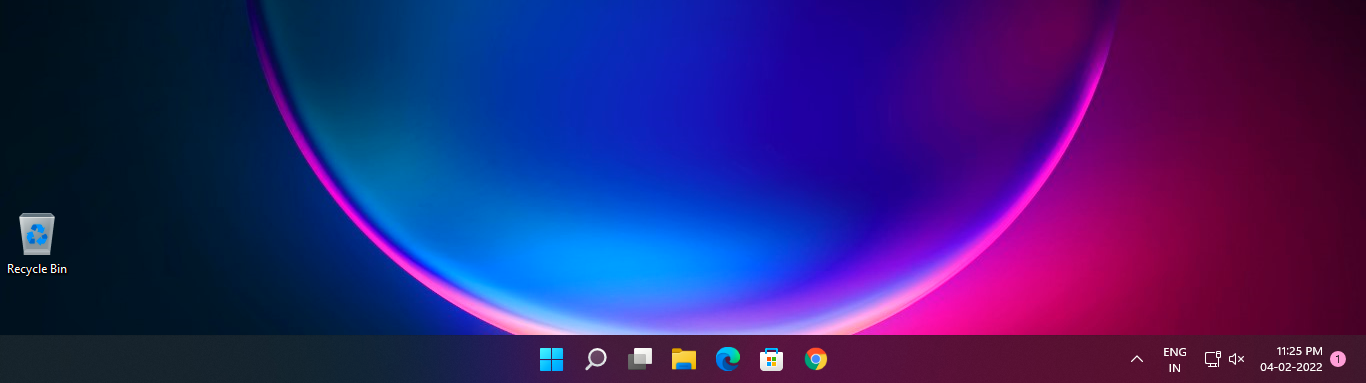Open Microsoft Store from the taskbar
This screenshot has height=383, width=1366.
[x=771, y=359]
